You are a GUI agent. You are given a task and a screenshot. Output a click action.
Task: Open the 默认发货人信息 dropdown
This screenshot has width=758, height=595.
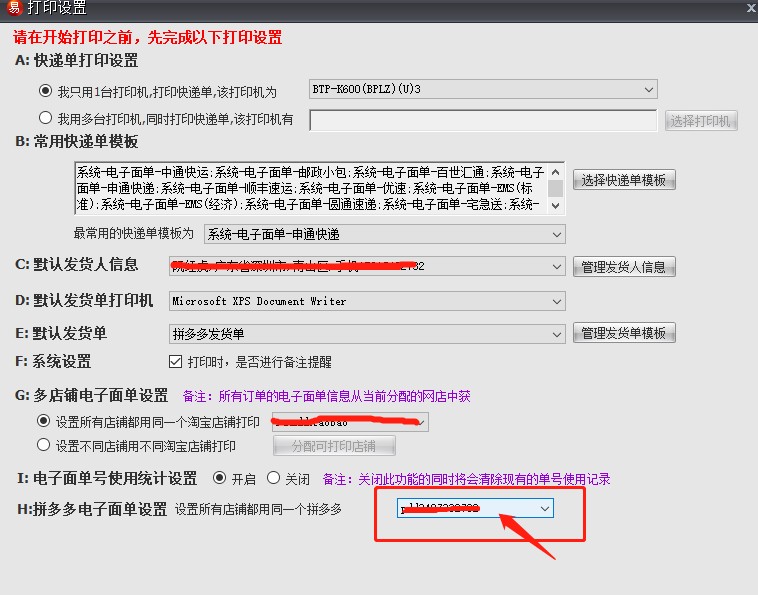tap(556, 266)
